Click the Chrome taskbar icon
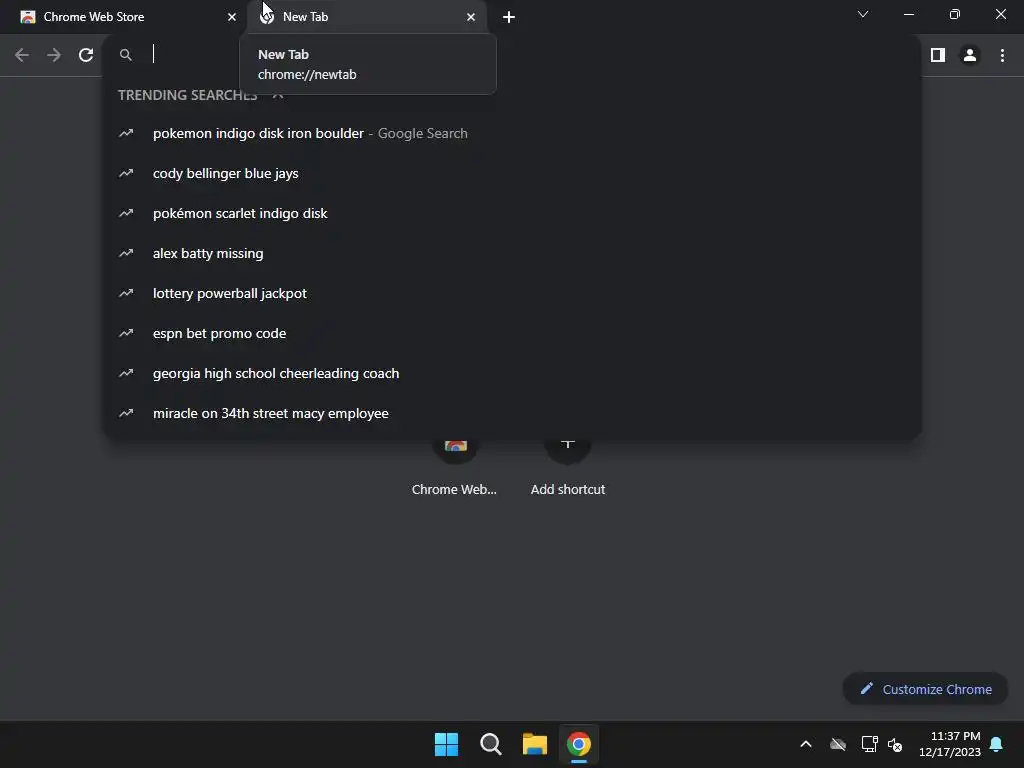Image resolution: width=1024 pixels, height=768 pixels. (x=579, y=744)
